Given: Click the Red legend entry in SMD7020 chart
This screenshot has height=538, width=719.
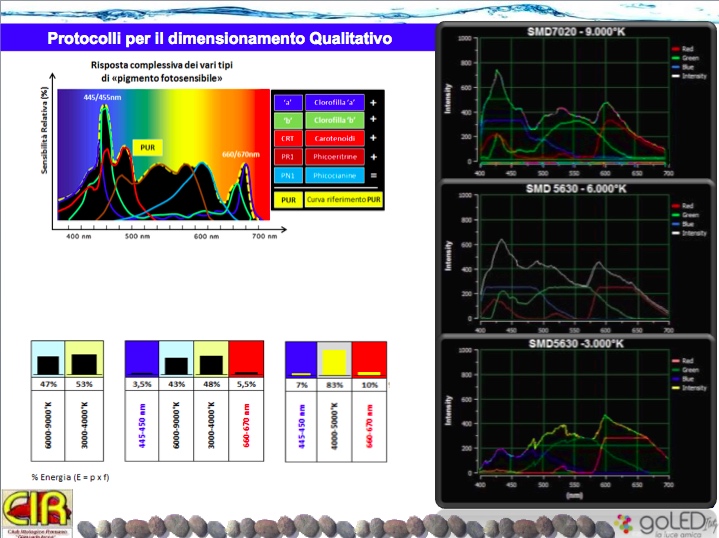Looking at the screenshot, I should click(x=683, y=49).
